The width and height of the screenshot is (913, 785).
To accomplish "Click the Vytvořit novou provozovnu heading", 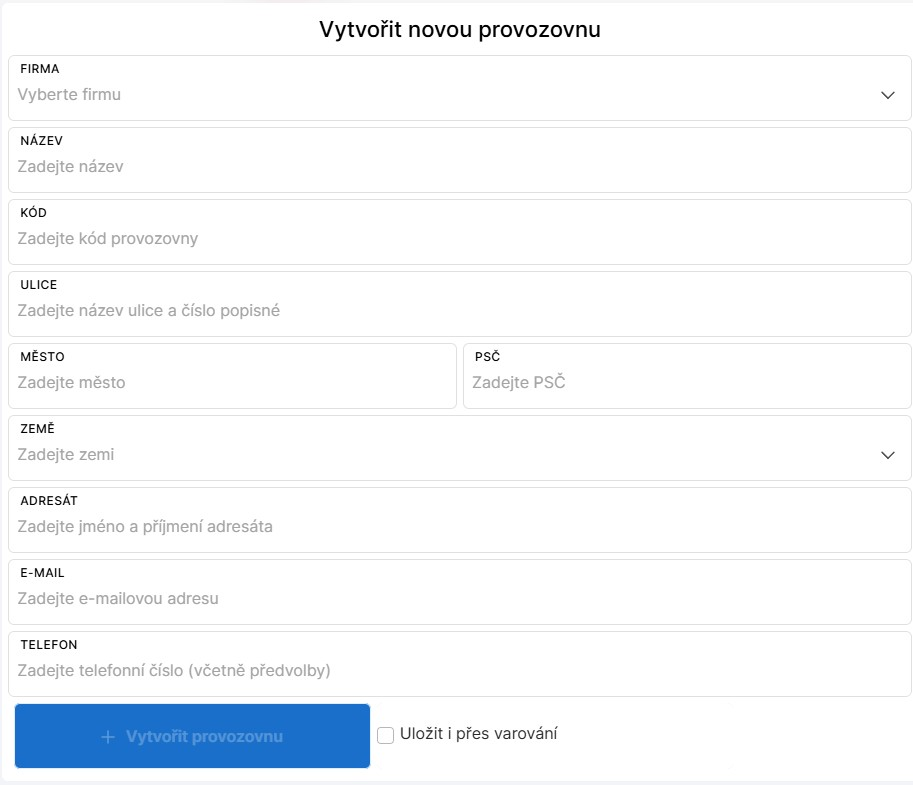I will point(459,29).
